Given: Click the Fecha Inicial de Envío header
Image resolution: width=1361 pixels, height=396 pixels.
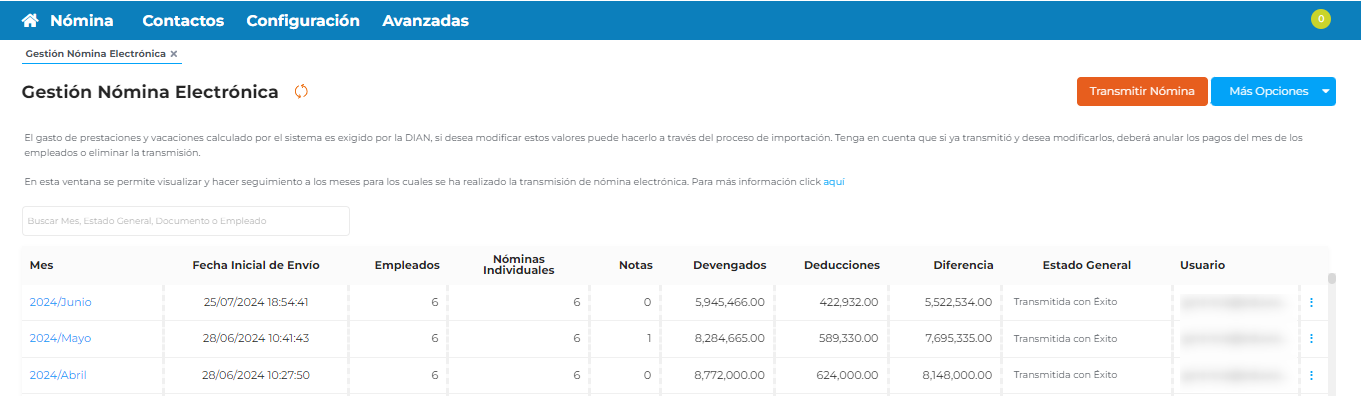Looking at the screenshot, I should click(256, 265).
